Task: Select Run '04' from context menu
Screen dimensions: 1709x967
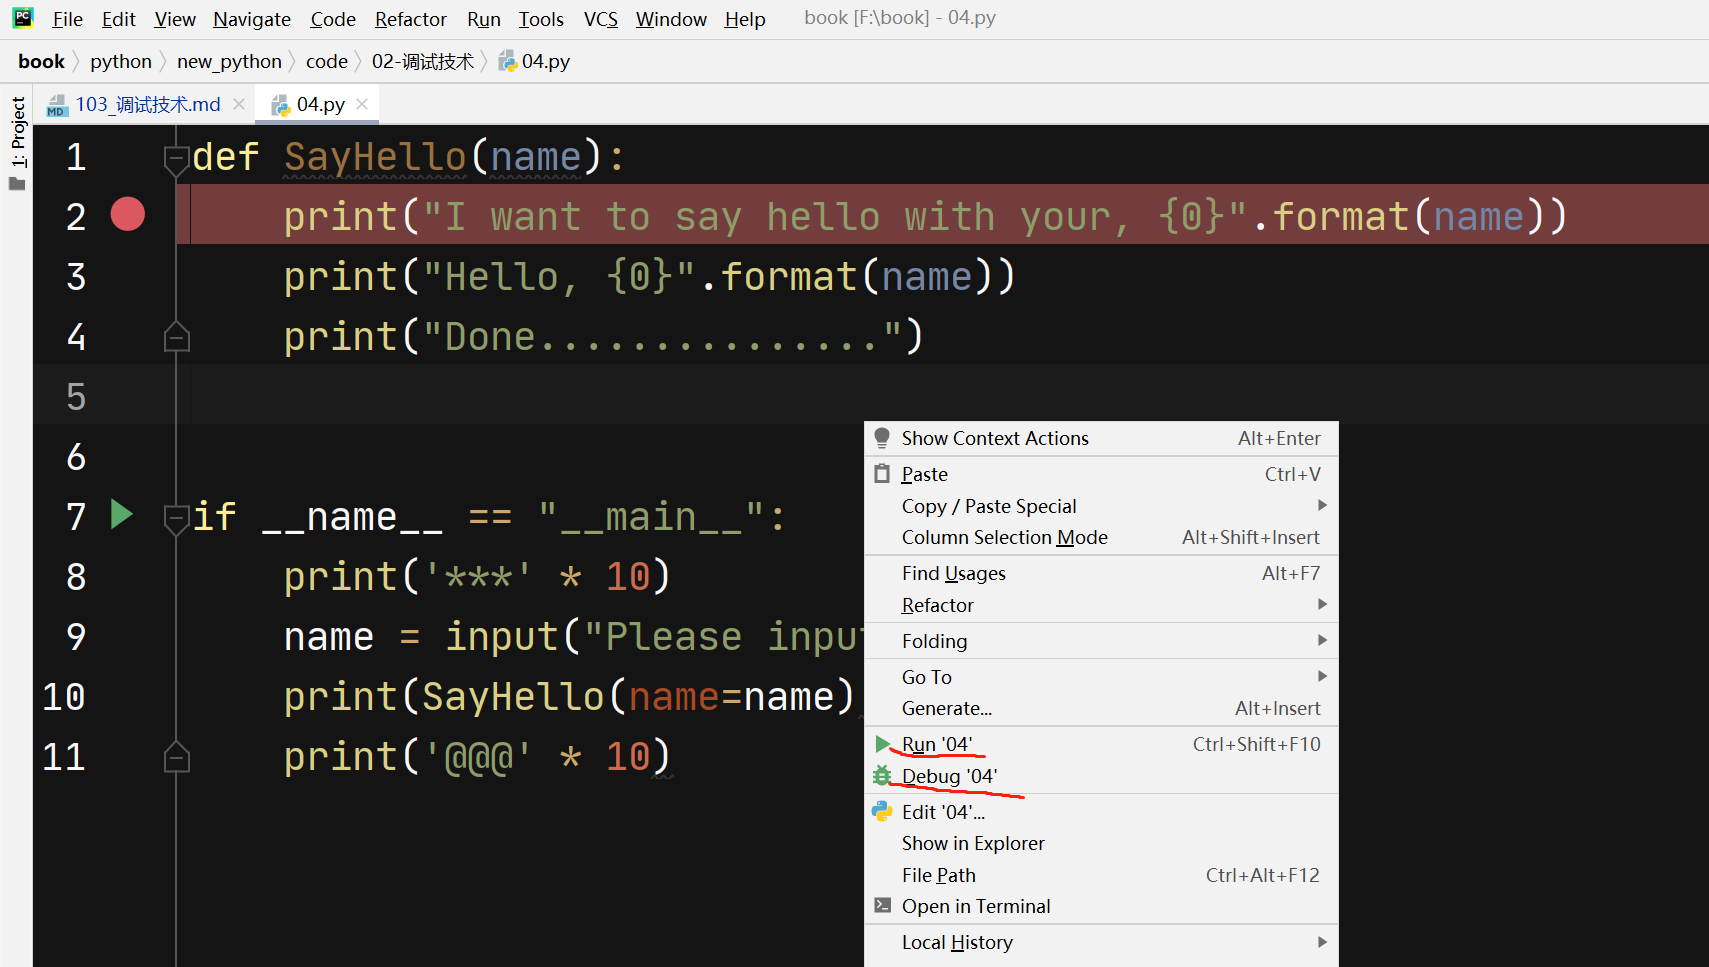Action: (936, 744)
